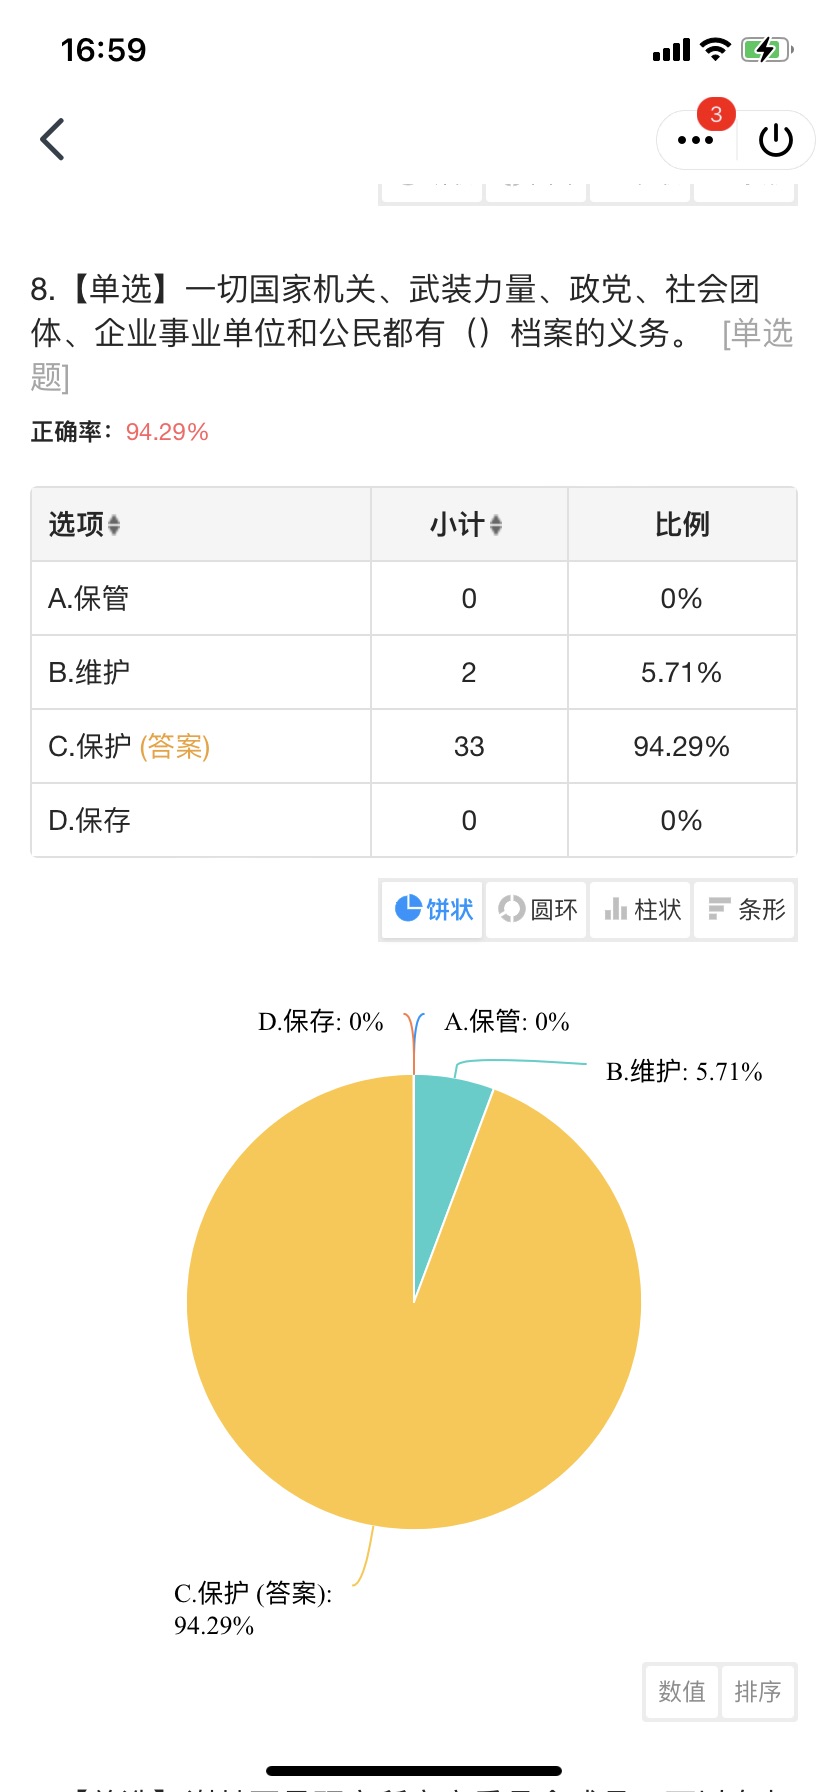The height and width of the screenshot is (1792, 828).
Task: Toggle 排序 sorting button
Action: tap(758, 1691)
